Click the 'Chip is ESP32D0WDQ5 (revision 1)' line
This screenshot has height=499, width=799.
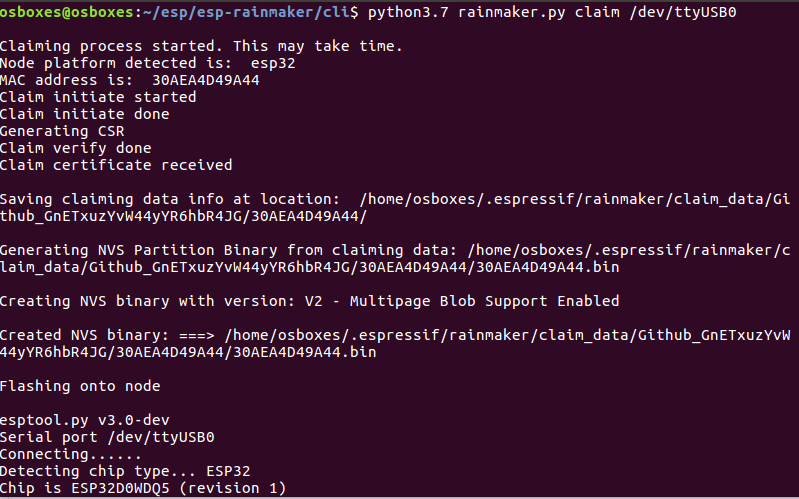143,488
